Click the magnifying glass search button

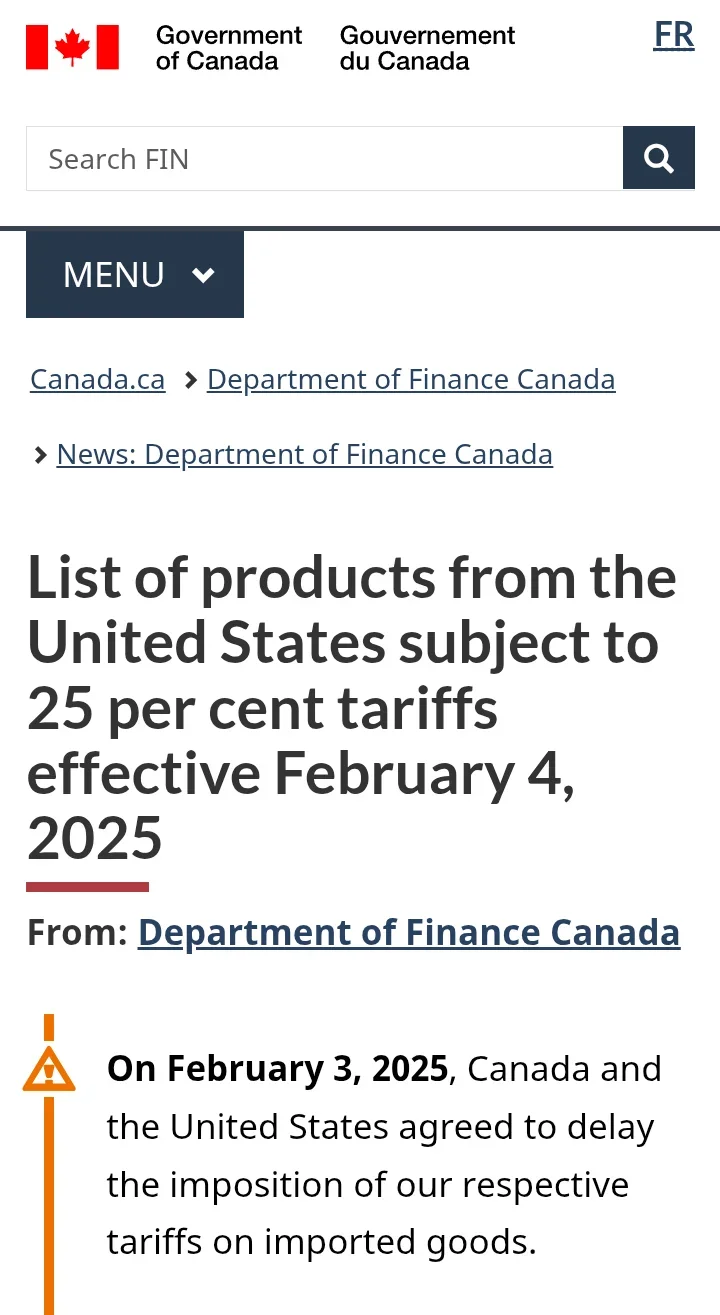pyautogui.click(x=658, y=158)
